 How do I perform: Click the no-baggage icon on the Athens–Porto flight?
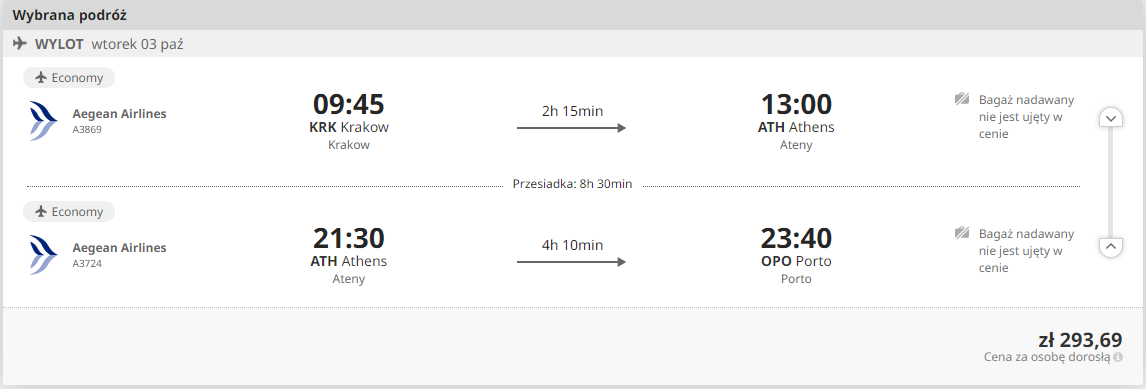(962, 233)
